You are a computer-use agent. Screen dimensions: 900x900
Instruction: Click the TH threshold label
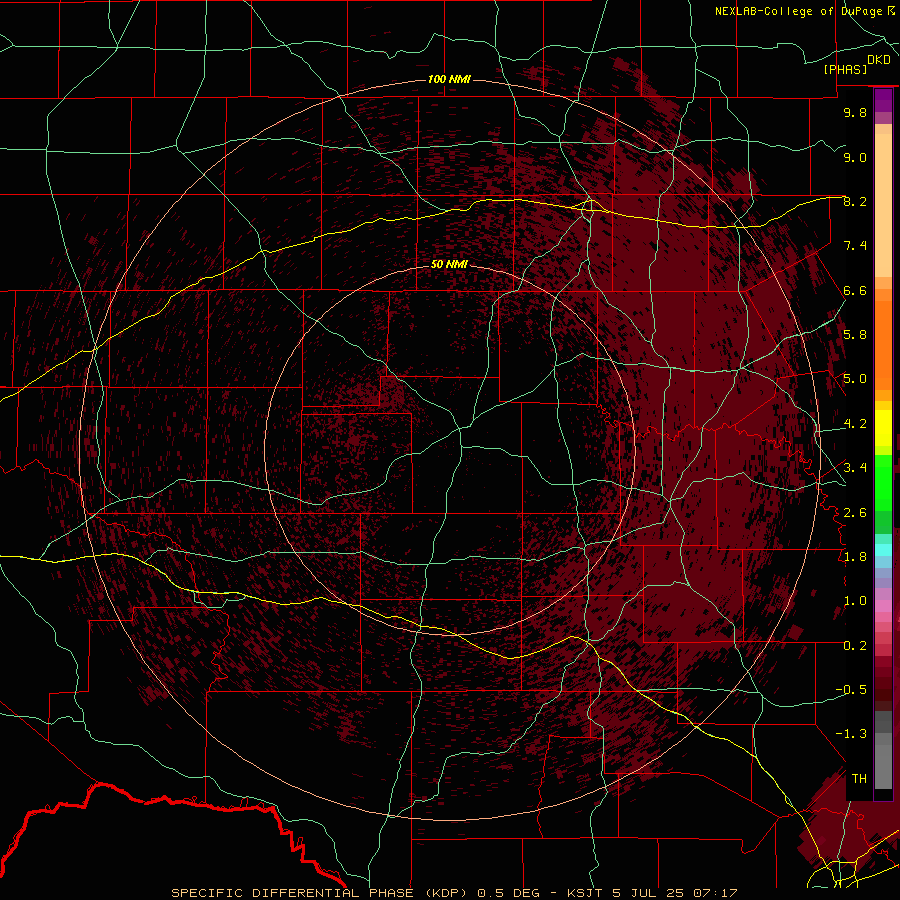pyautogui.click(x=859, y=779)
